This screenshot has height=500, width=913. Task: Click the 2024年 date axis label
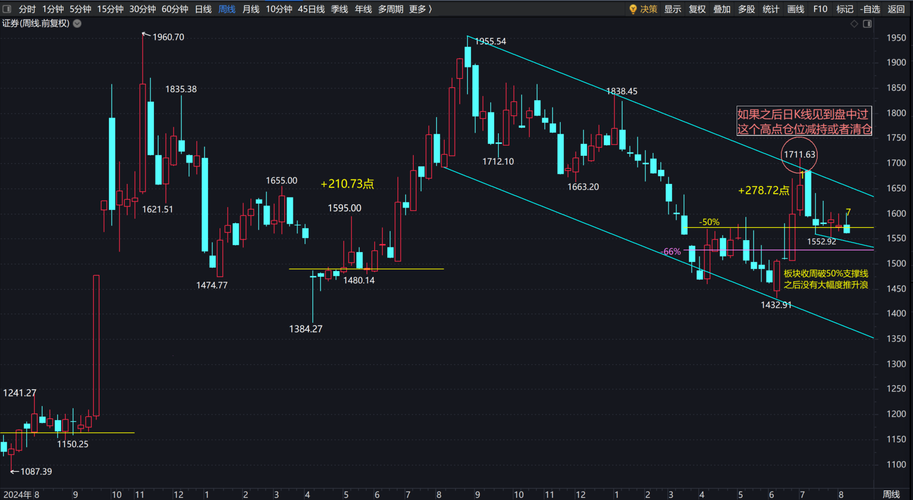click(x=17, y=494)
